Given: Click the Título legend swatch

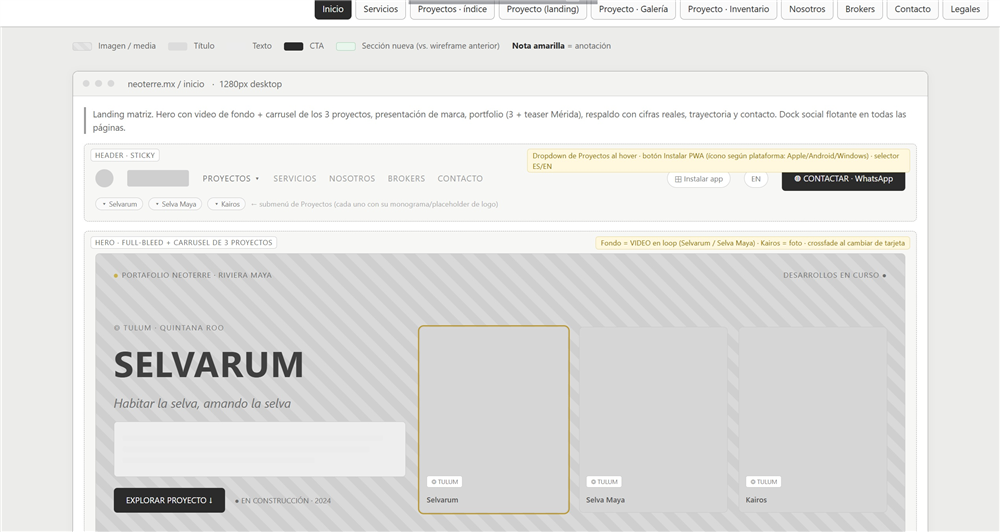Looking at the screenshot, I should (x=177, y=46).
